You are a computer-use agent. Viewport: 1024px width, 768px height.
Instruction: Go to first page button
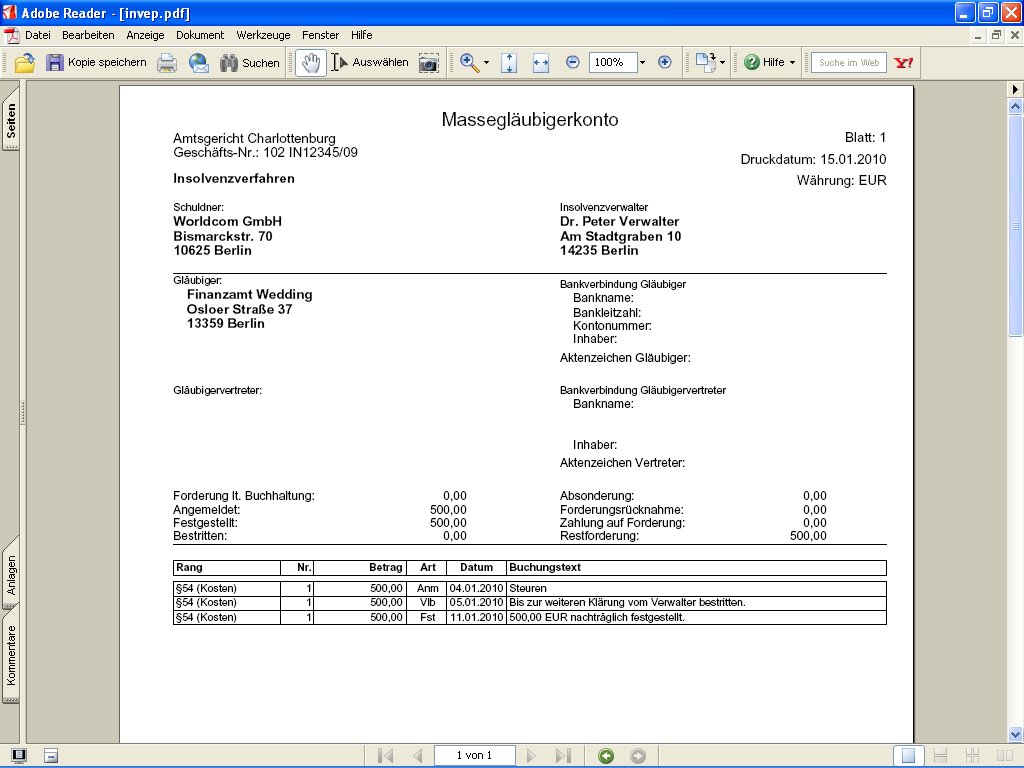(x=385, y=756)
